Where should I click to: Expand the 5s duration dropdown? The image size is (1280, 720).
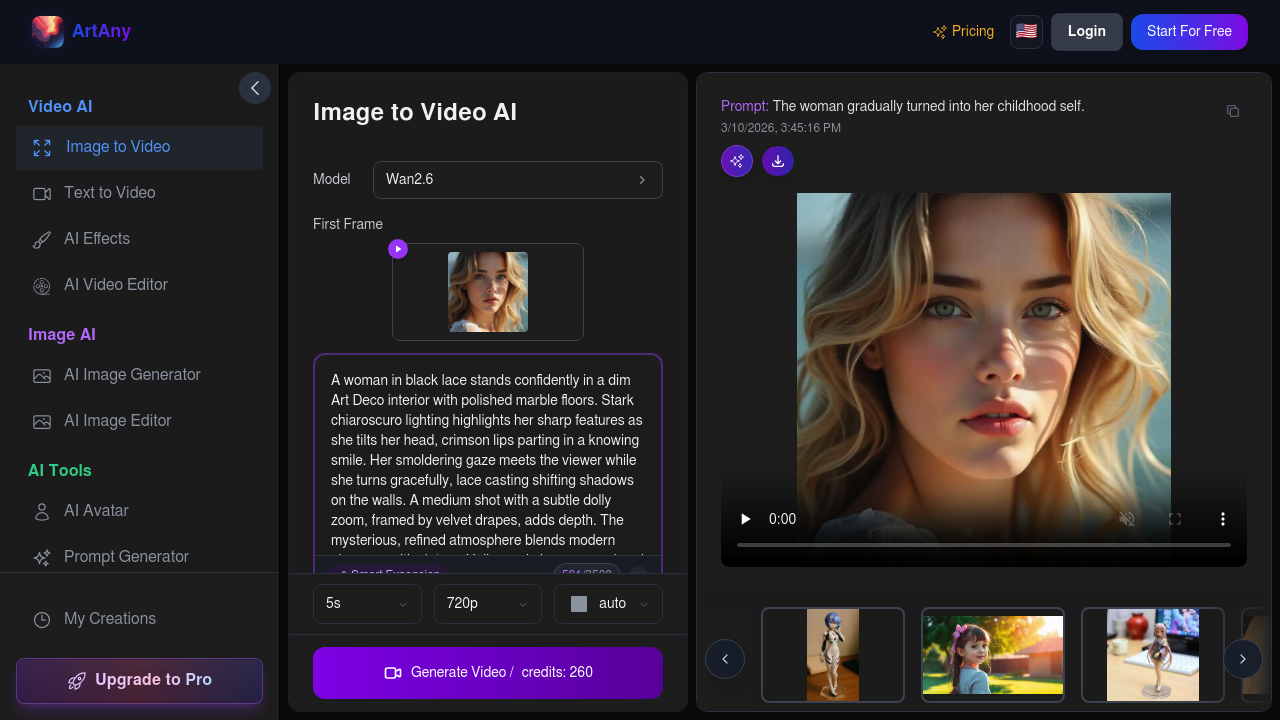coord(367,603)
